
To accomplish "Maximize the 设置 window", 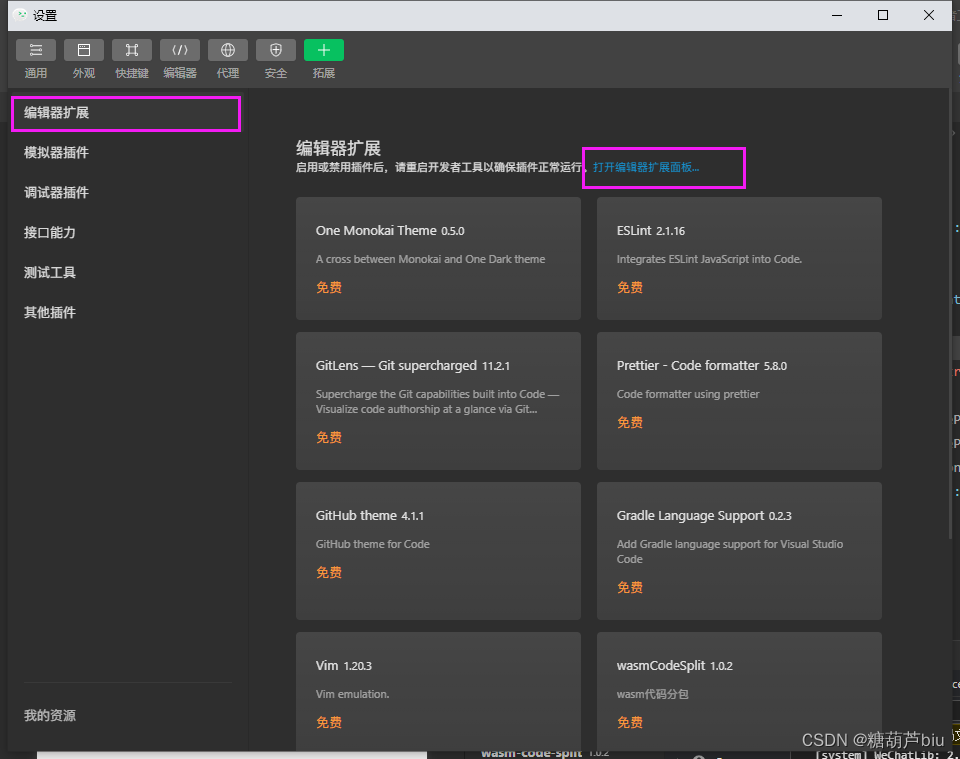I will pos(883,15).
